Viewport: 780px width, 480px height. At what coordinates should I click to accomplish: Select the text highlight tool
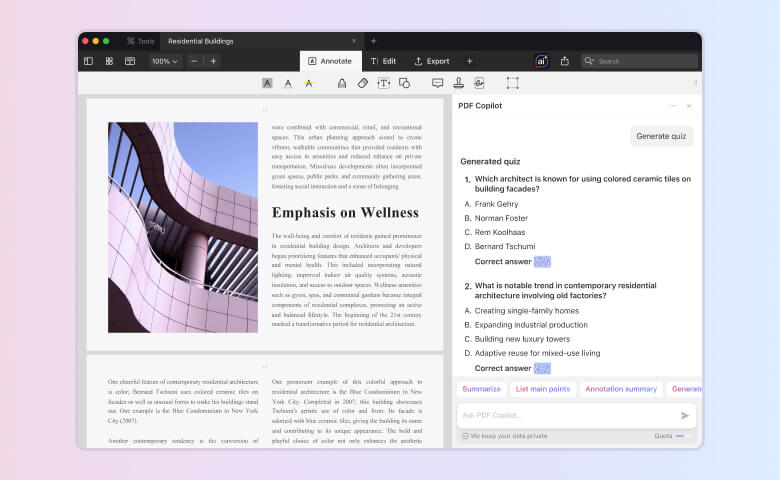tap(267, 83)
